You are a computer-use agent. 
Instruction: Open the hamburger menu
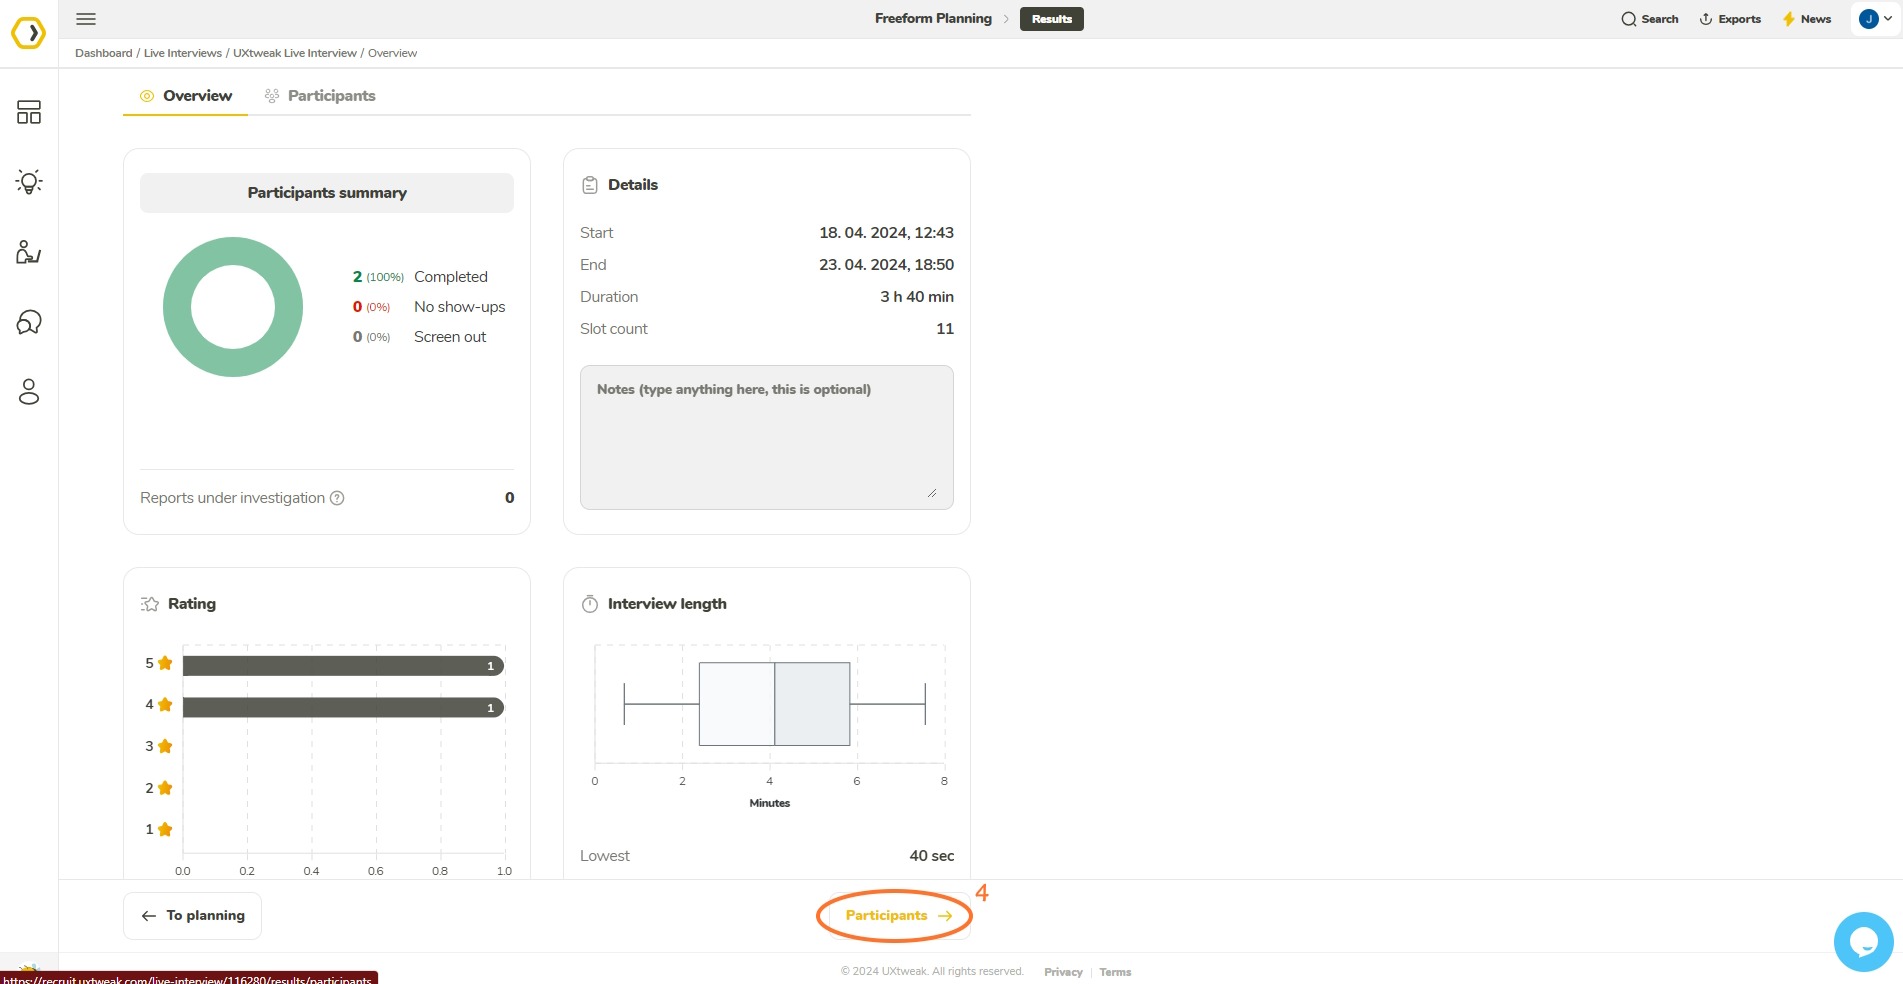pyautogui.click(x=86, y=18)
